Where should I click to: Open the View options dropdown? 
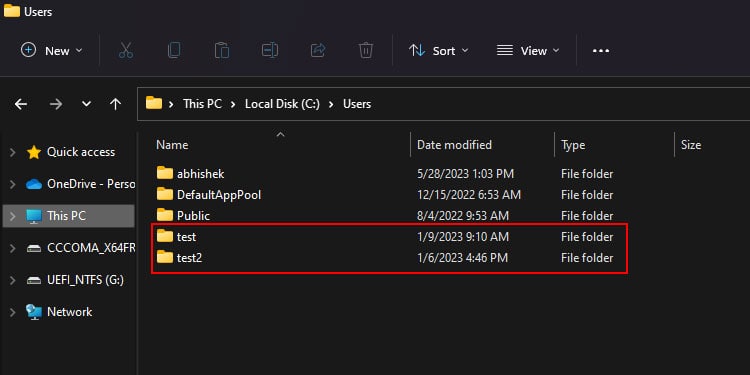point(528,51)
